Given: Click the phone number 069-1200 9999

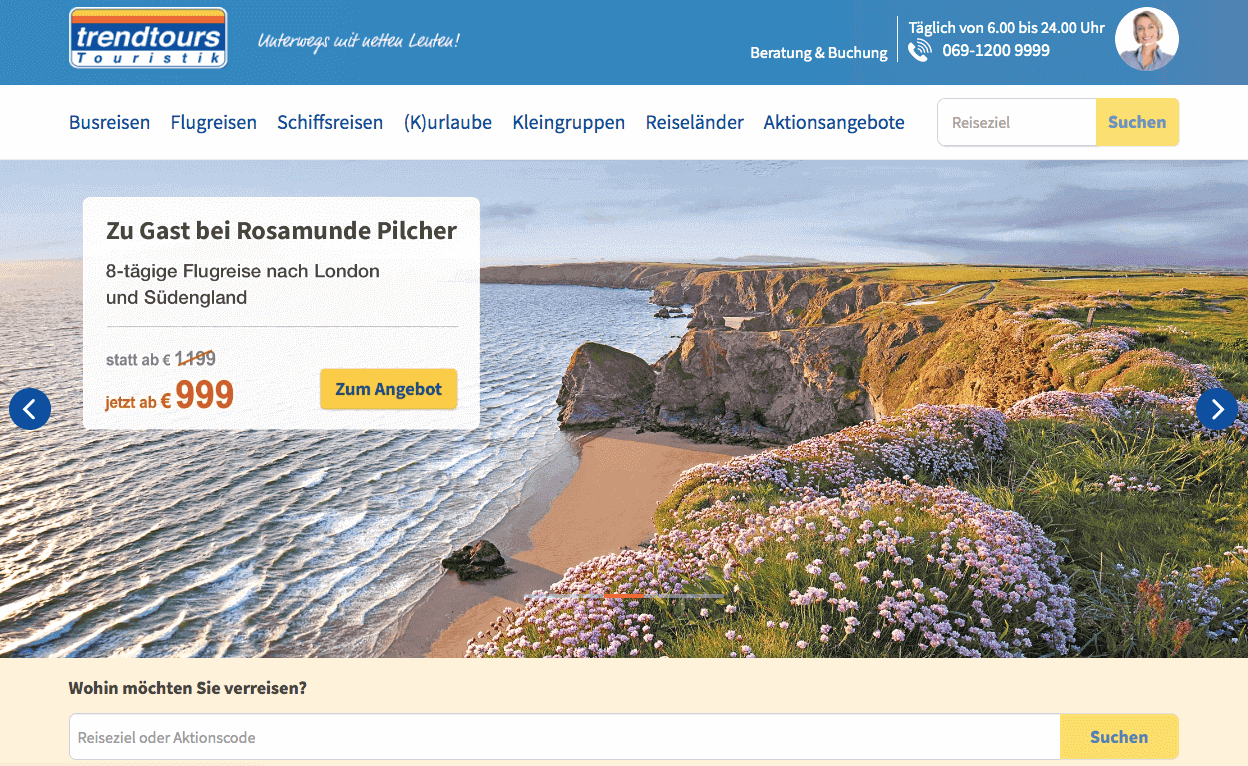Looking at the screenshot, I should [x=996, y=50].
